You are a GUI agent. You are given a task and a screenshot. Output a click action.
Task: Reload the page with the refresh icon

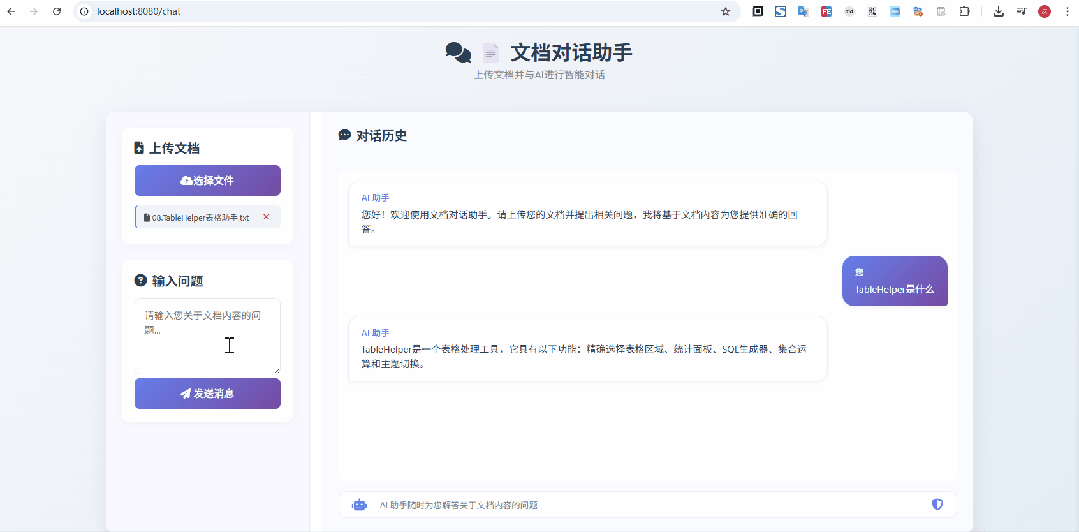[57, 12]
